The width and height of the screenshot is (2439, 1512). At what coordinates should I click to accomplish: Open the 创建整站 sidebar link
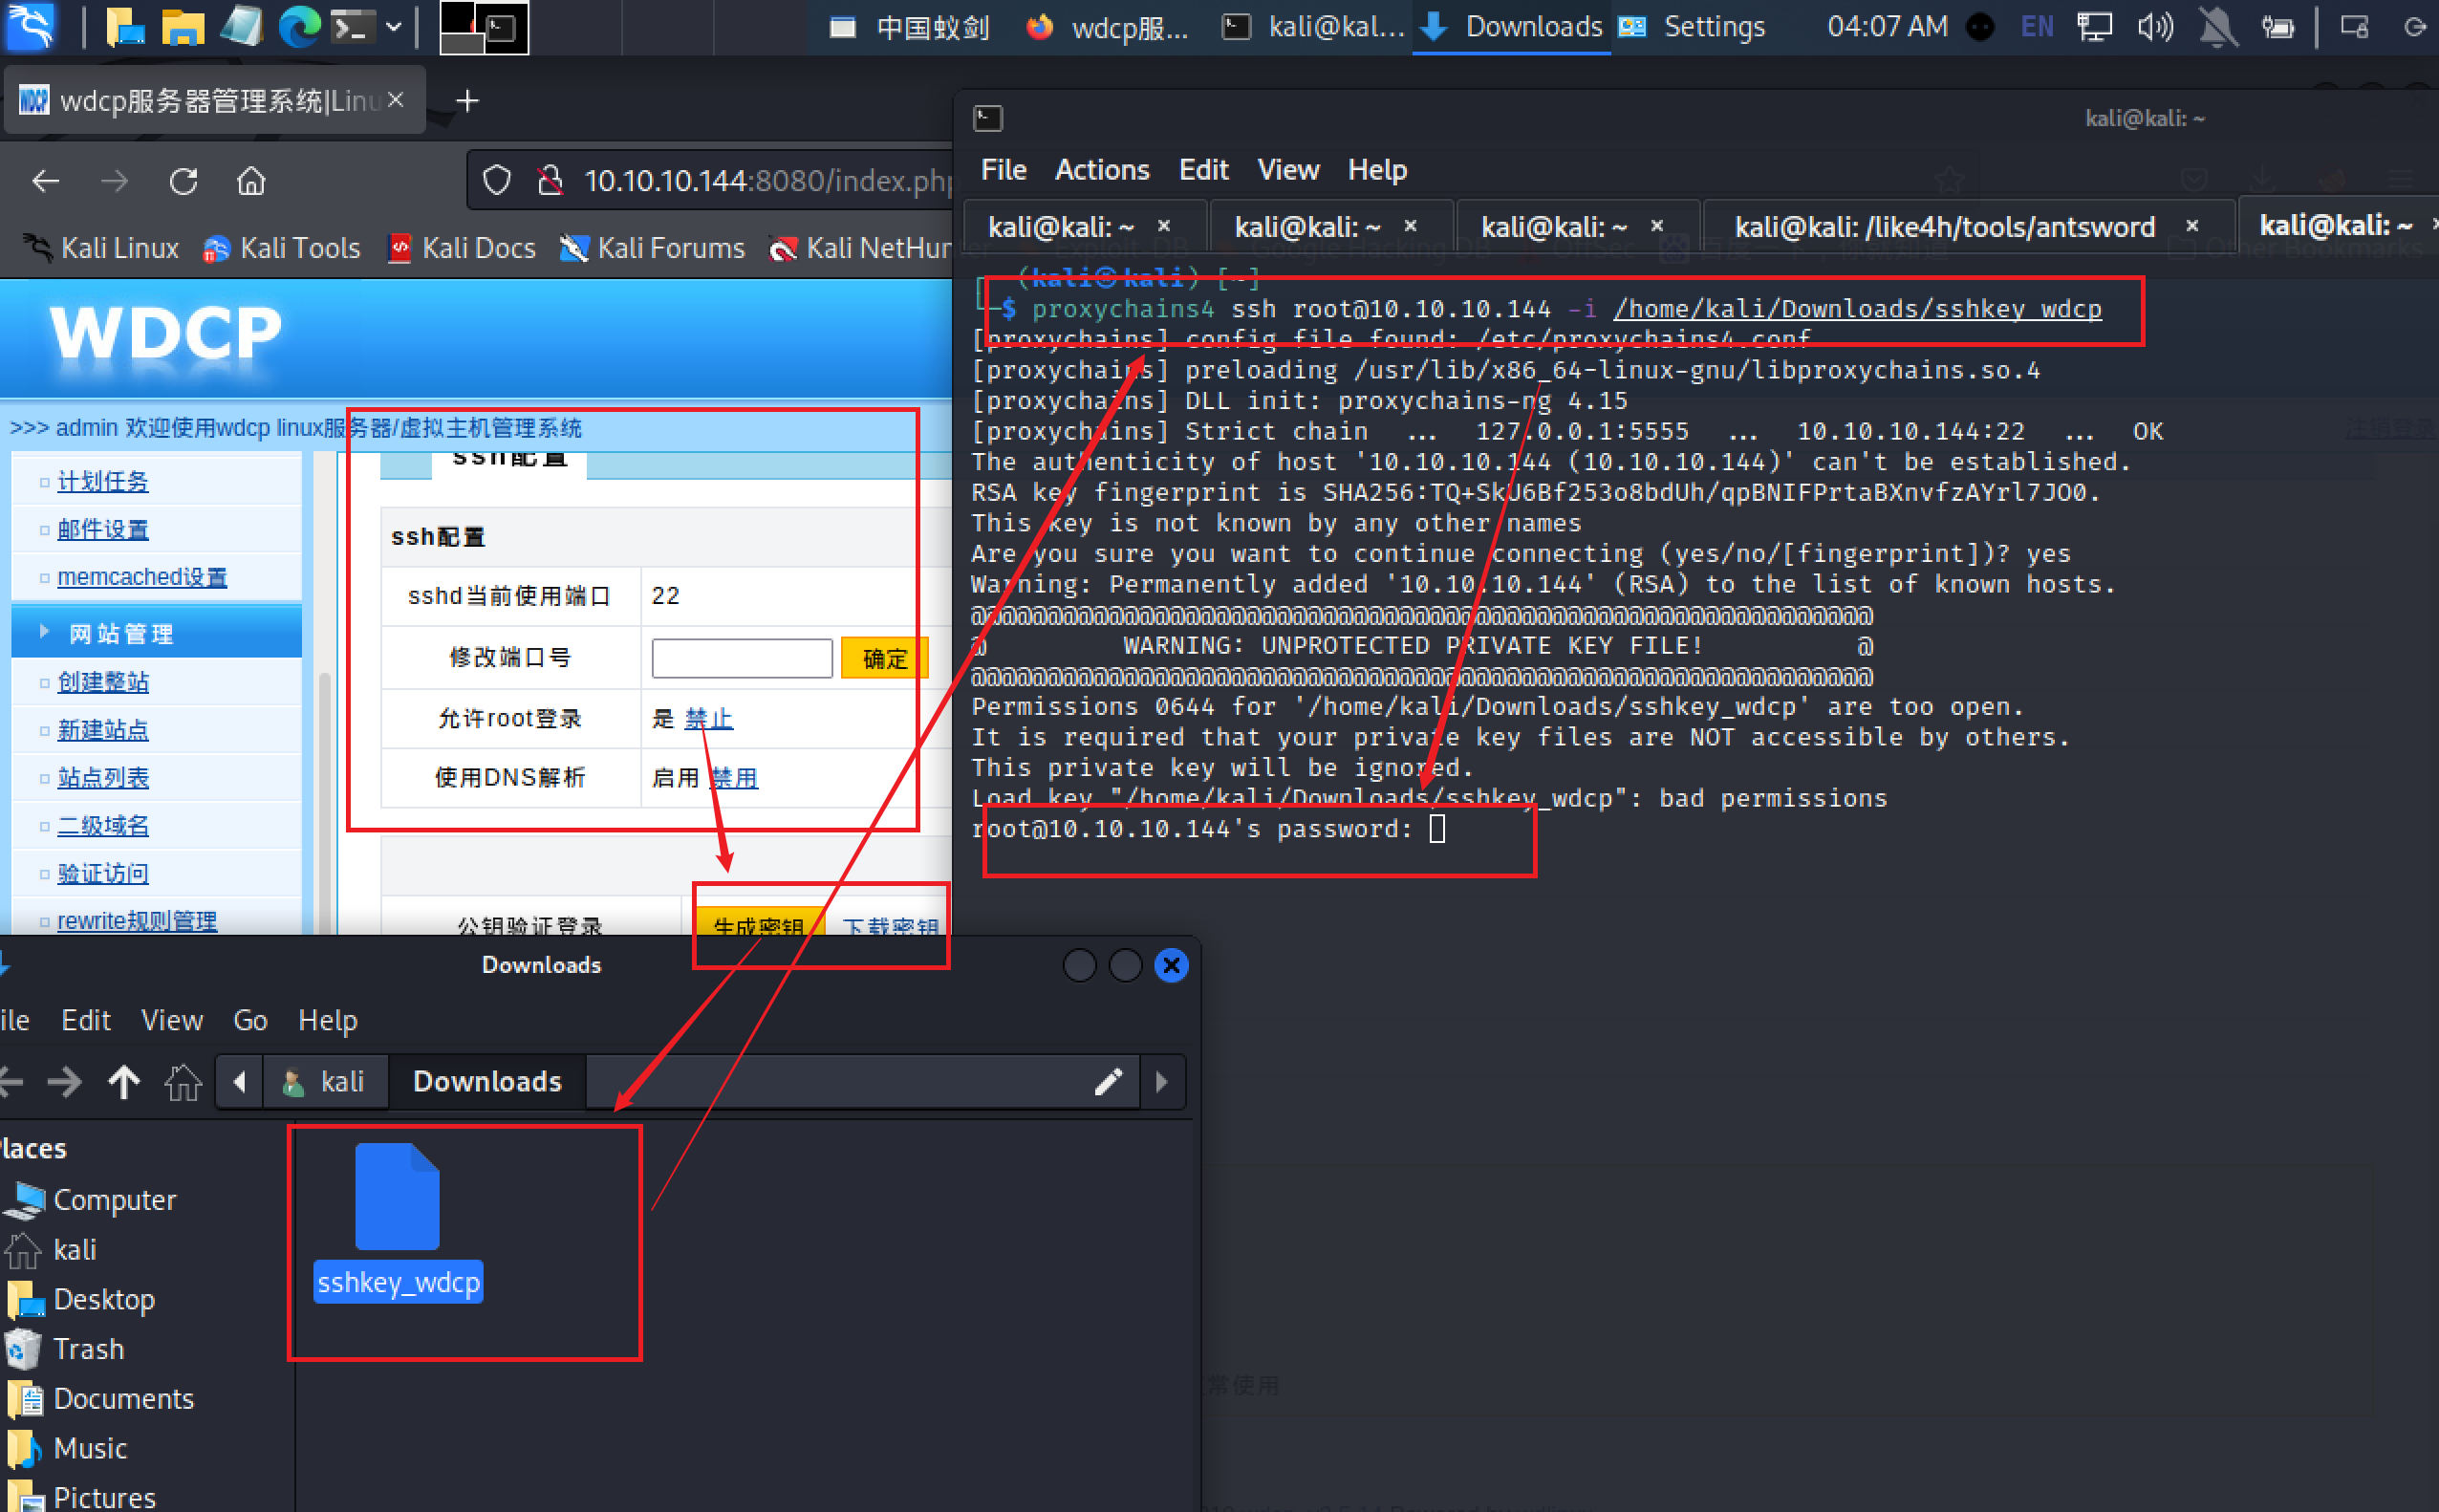pos(103,682)
